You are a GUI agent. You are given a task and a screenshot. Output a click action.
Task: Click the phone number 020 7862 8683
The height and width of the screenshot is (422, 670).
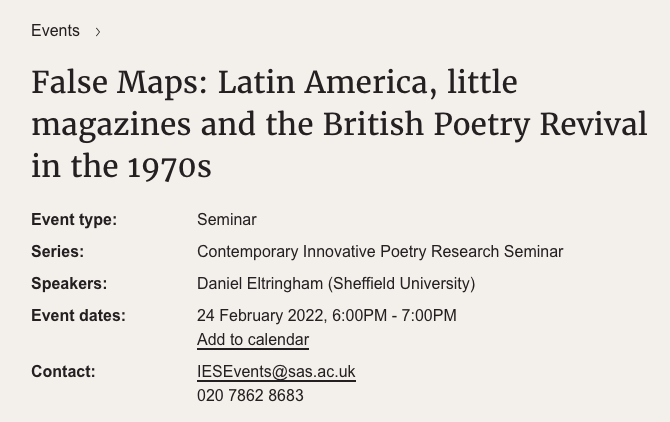click(250, 396)
